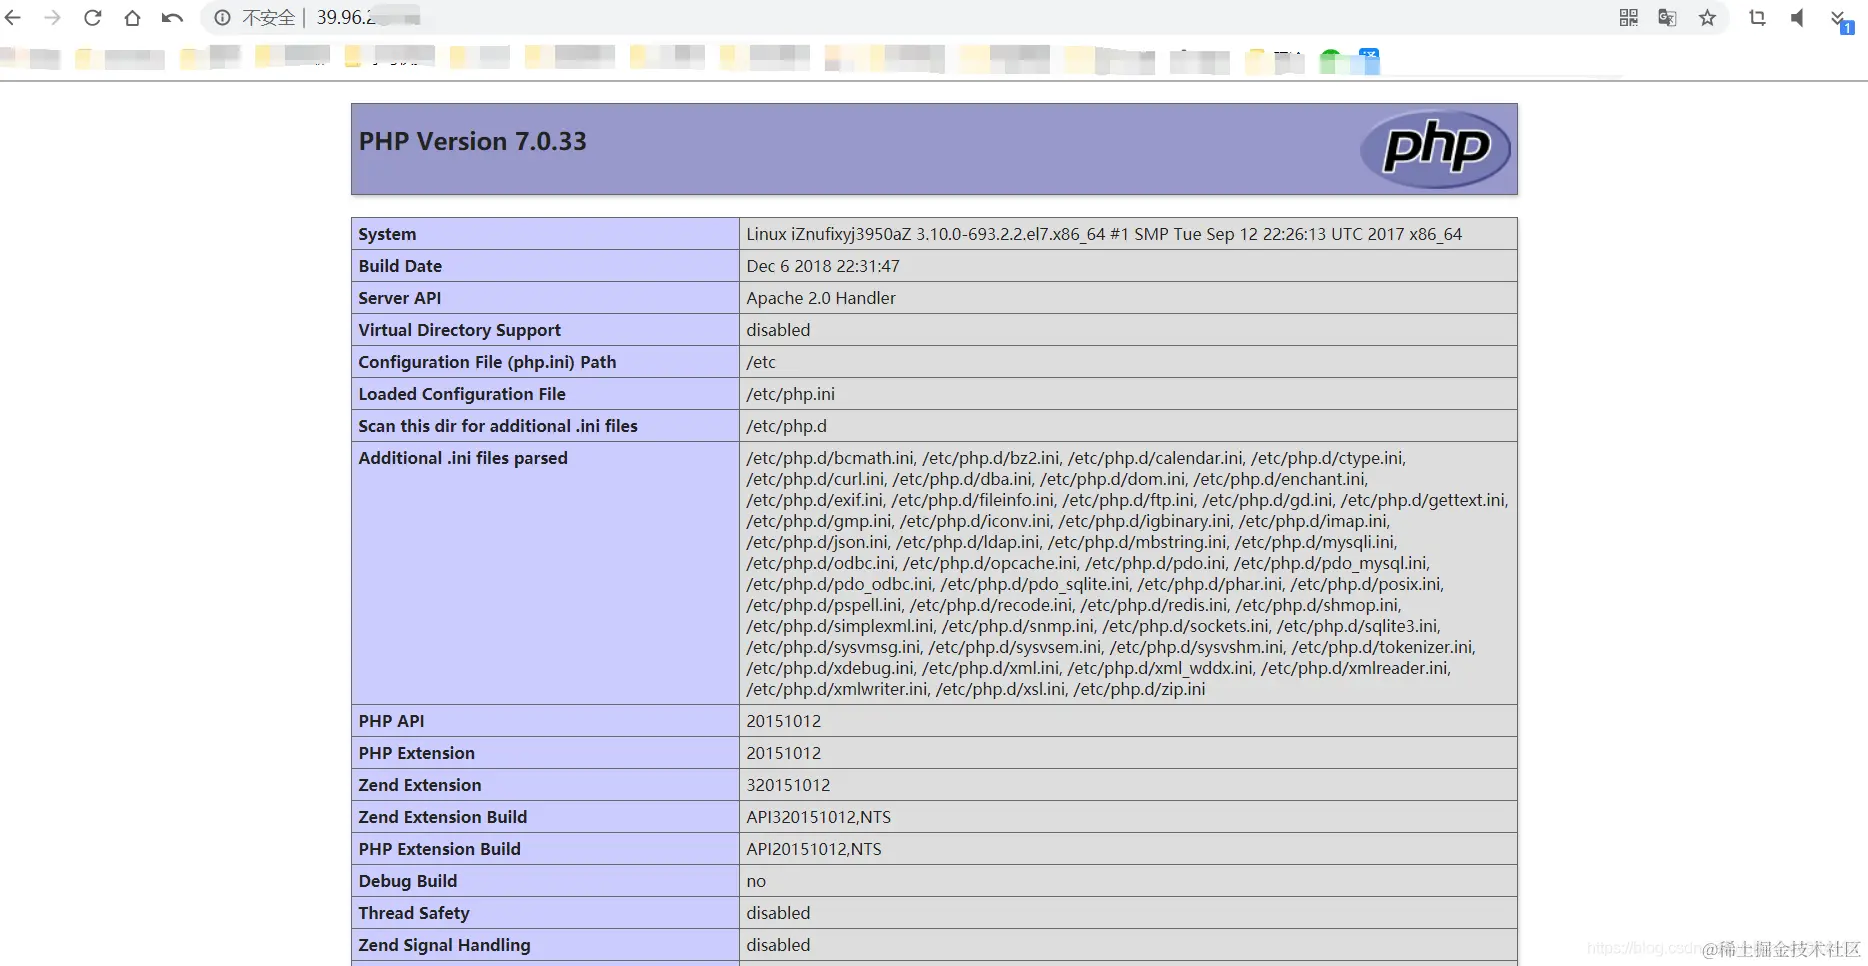Image resolution: width=1868 pixels, height=966 pixels.
Task: Click the undo-close arrow icon
Action: click(172, 18)
